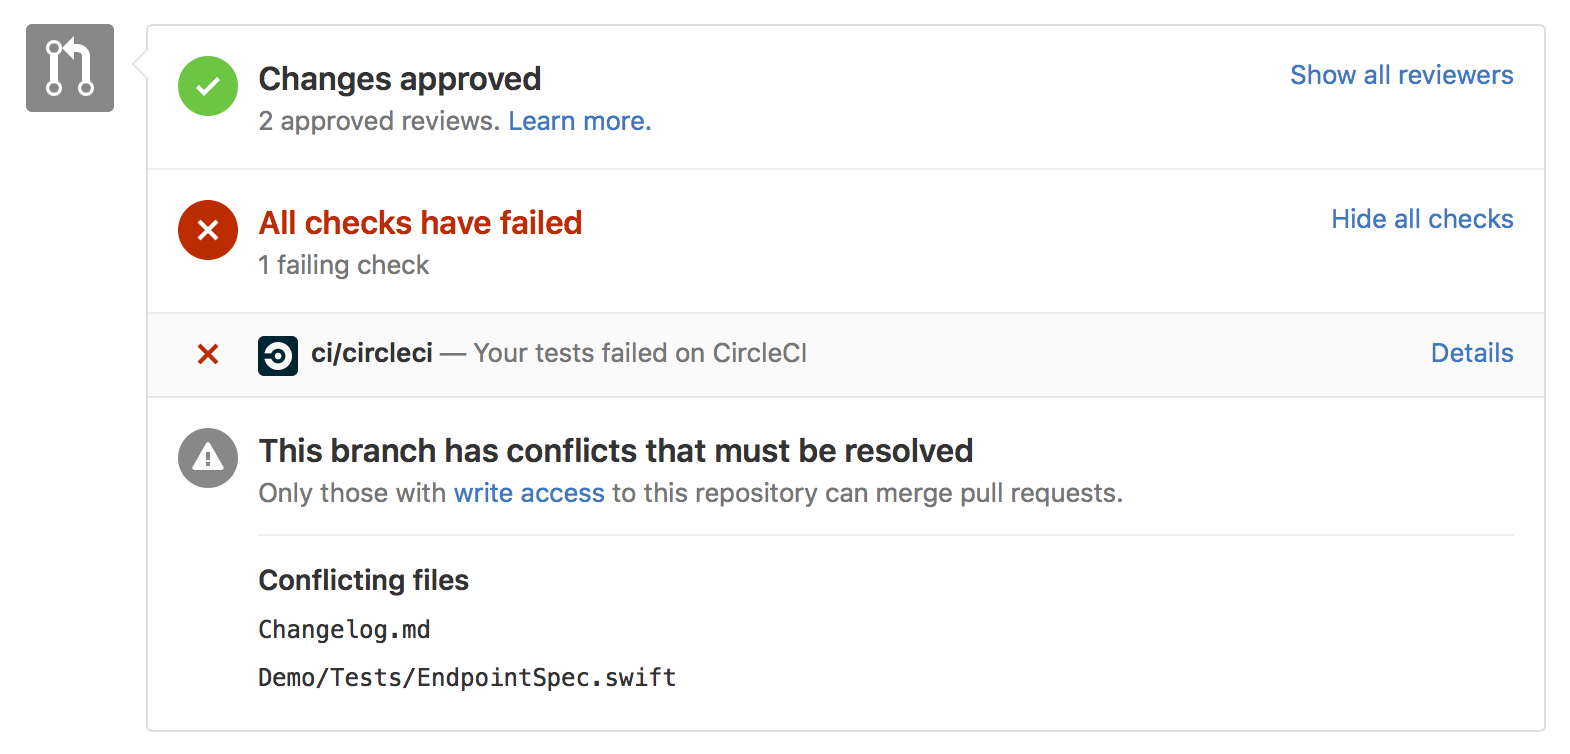This screenshot has height=754, width=1570.
Task: Expand details of the CircleCI failure
Action: click(x=1471, y=353)
